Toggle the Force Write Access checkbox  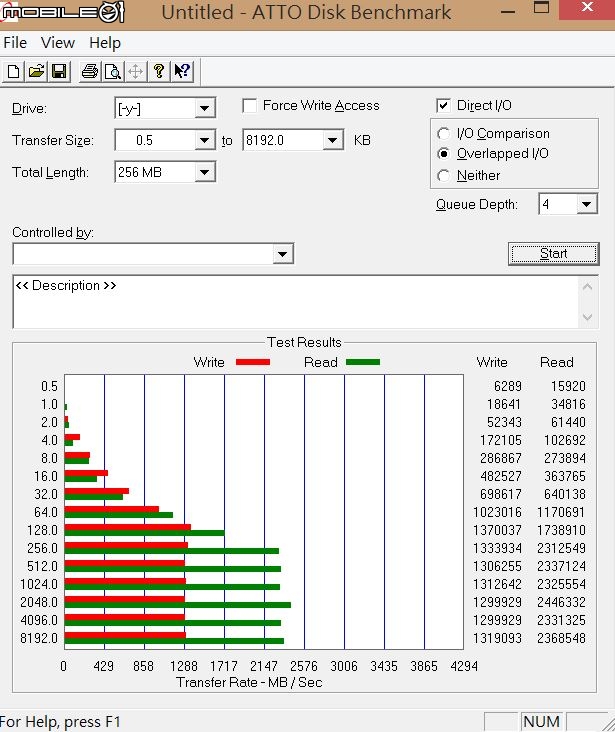(250, 106)
